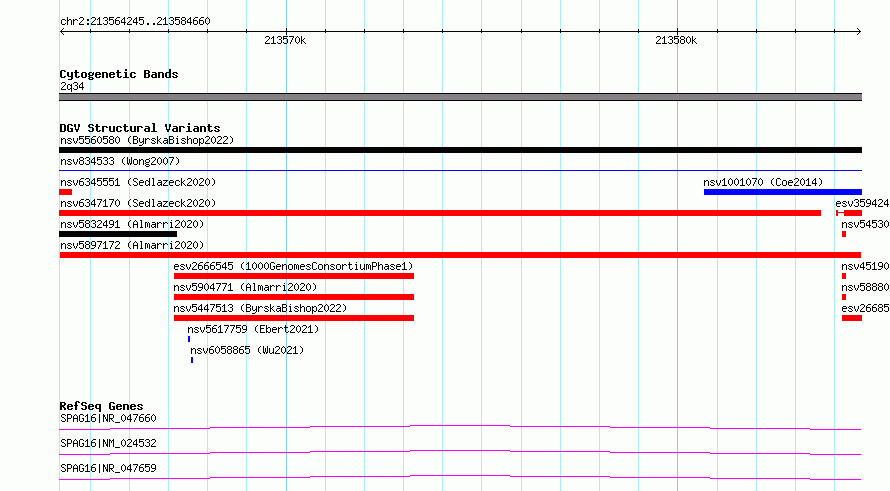Open the SPAG16|NR_047659 transcript label
Screen dimensions: 890x491
point(108,468)
